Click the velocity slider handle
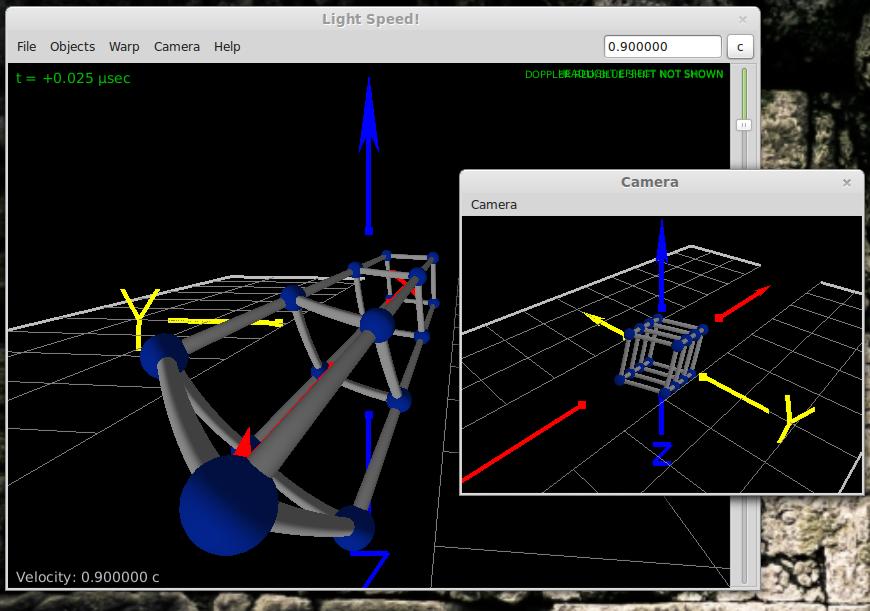Screen dimensions: 870x611 coord(744,125)
